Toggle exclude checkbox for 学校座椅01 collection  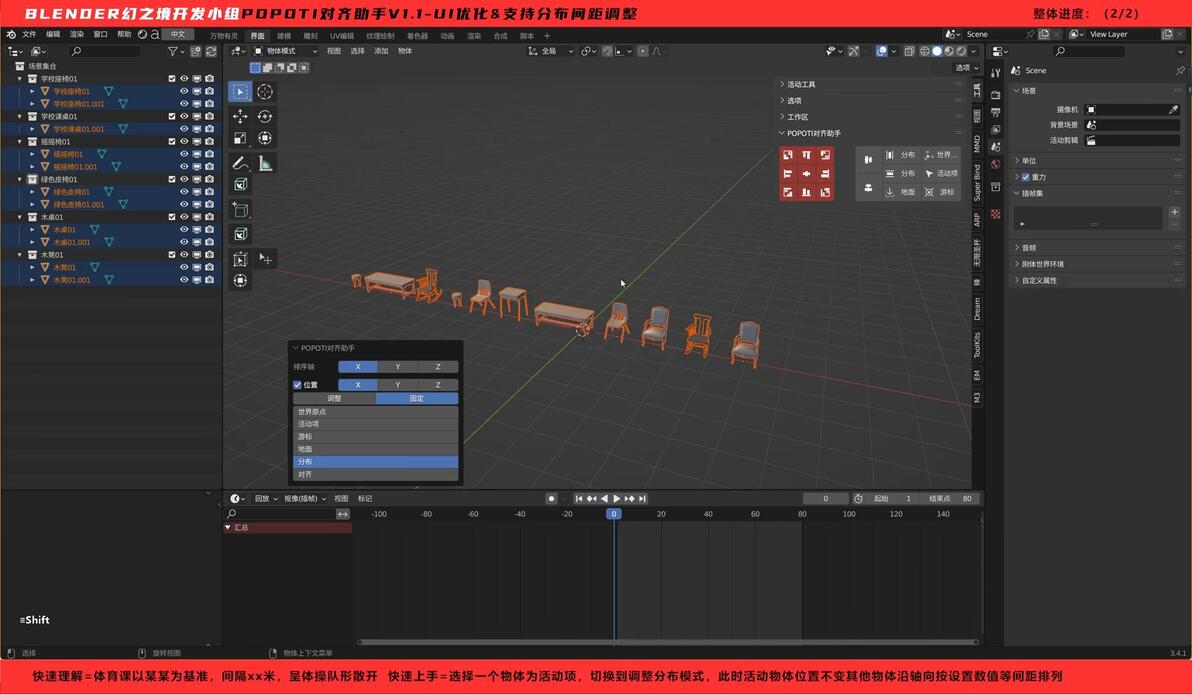[x=172, y=78]
